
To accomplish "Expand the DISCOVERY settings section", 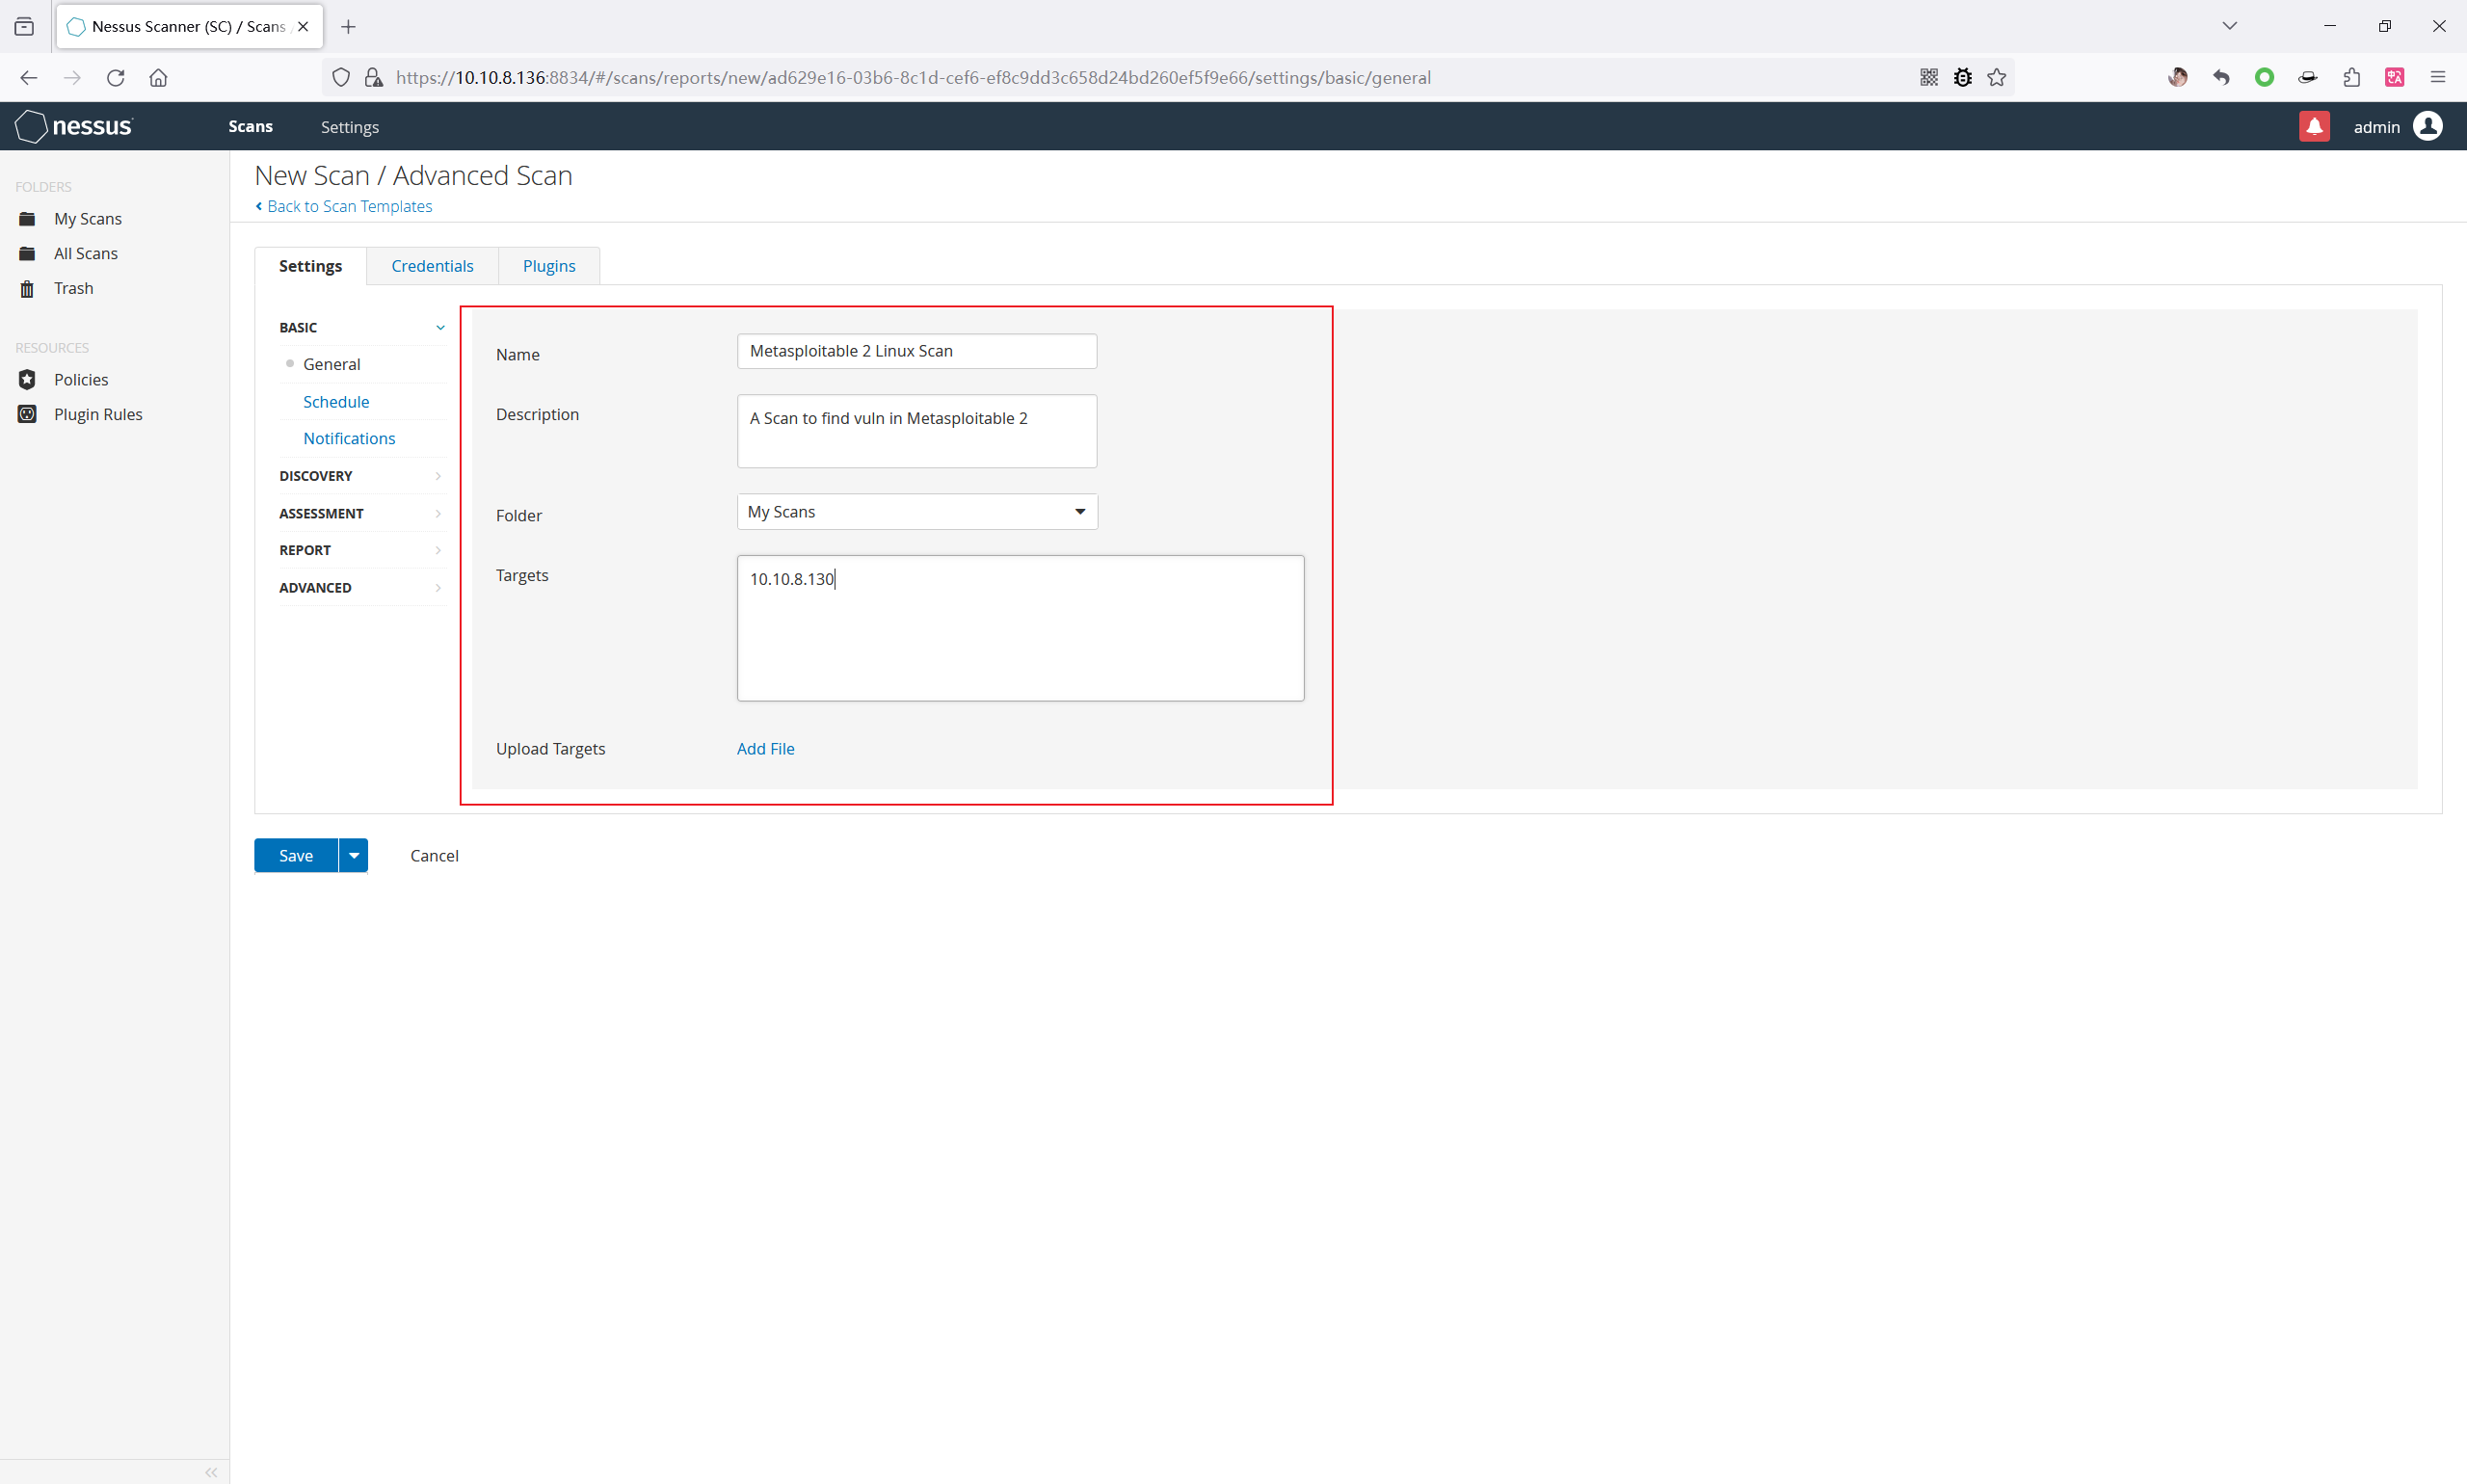I will 363,476.
